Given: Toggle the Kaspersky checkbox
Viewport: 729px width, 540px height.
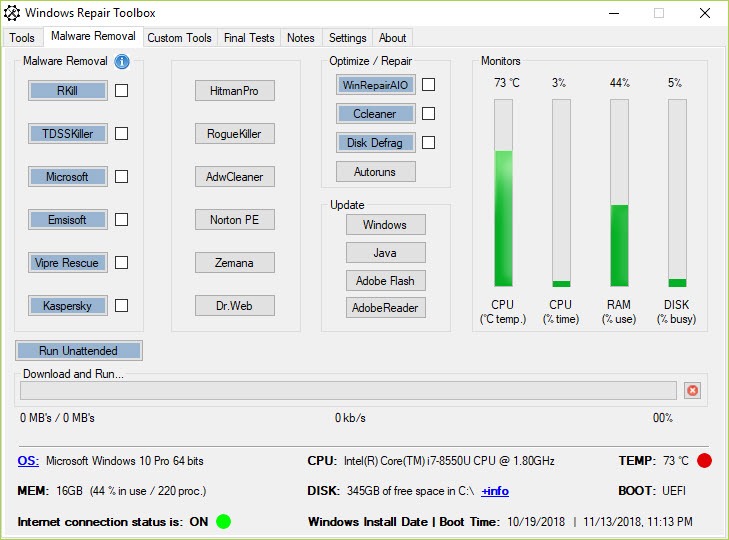Looking at the screenshot, I should (121, 306).
